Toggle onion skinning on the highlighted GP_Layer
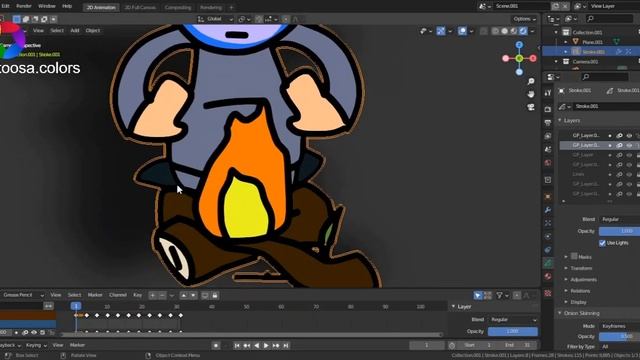The width and height of the screenshot is (640, 360). [619, 145]
